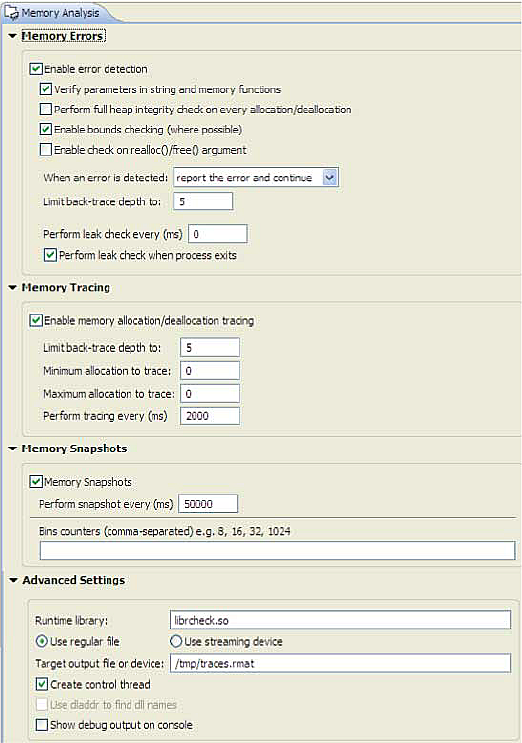This screenshot has height=743, width=522.
Task: Toggle the Create control thread checkbox
Action: point(42,684)
